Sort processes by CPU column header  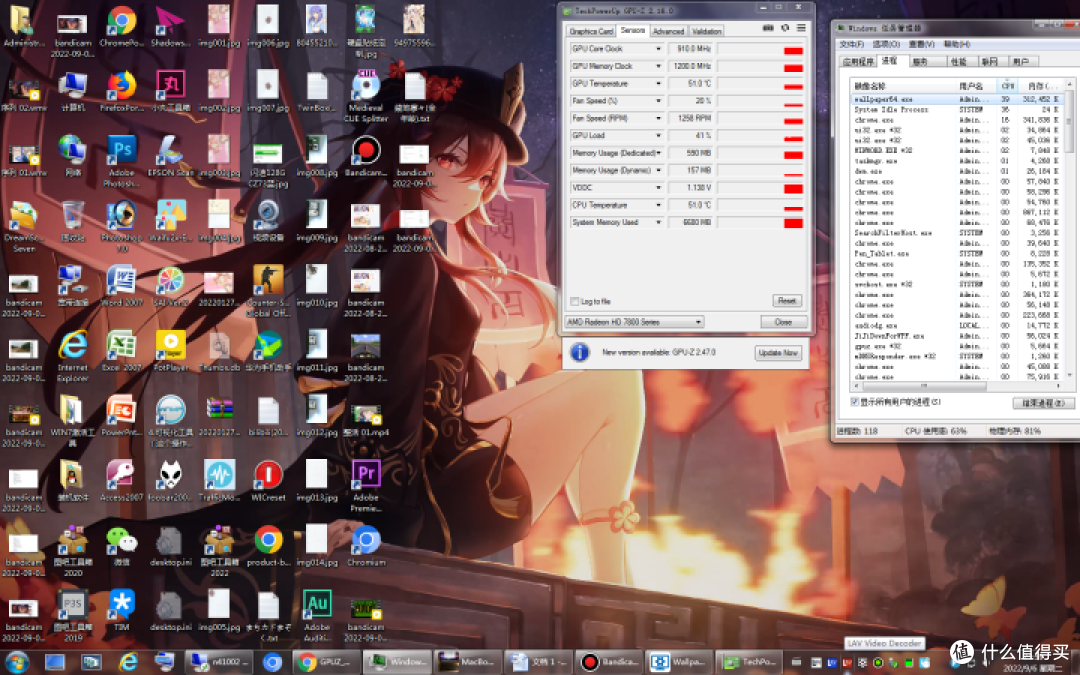(x=1008, y=86)
